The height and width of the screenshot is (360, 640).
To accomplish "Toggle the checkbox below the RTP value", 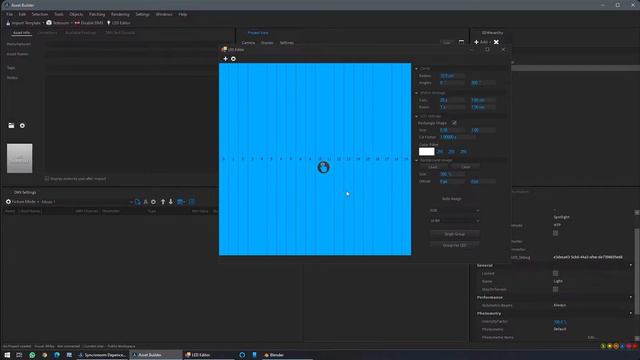I will tap(556, 233).
